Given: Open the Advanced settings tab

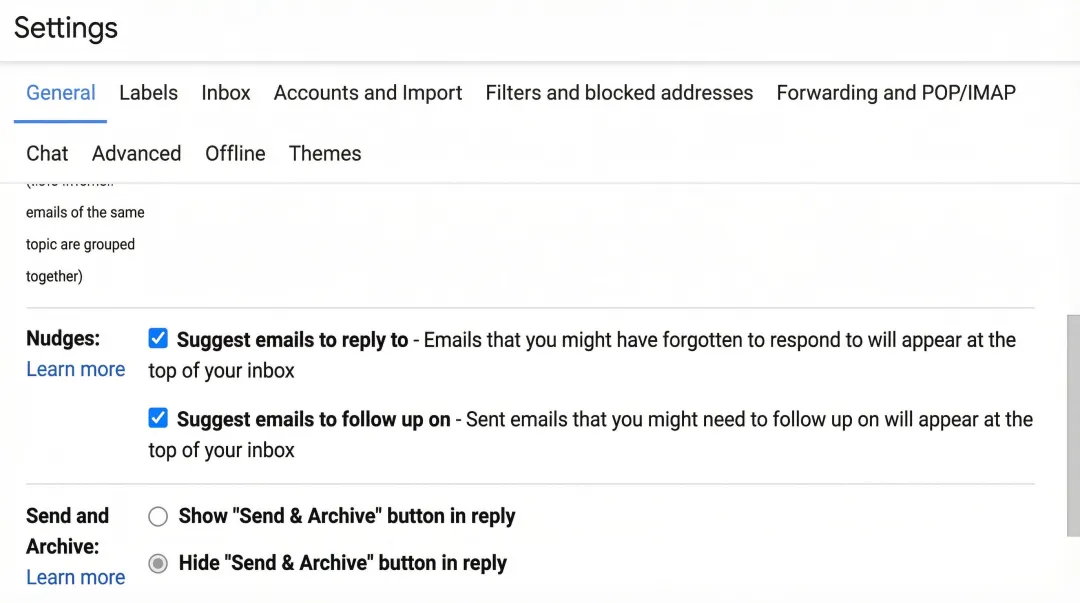Looking at the screenshot, I should 136,153.
